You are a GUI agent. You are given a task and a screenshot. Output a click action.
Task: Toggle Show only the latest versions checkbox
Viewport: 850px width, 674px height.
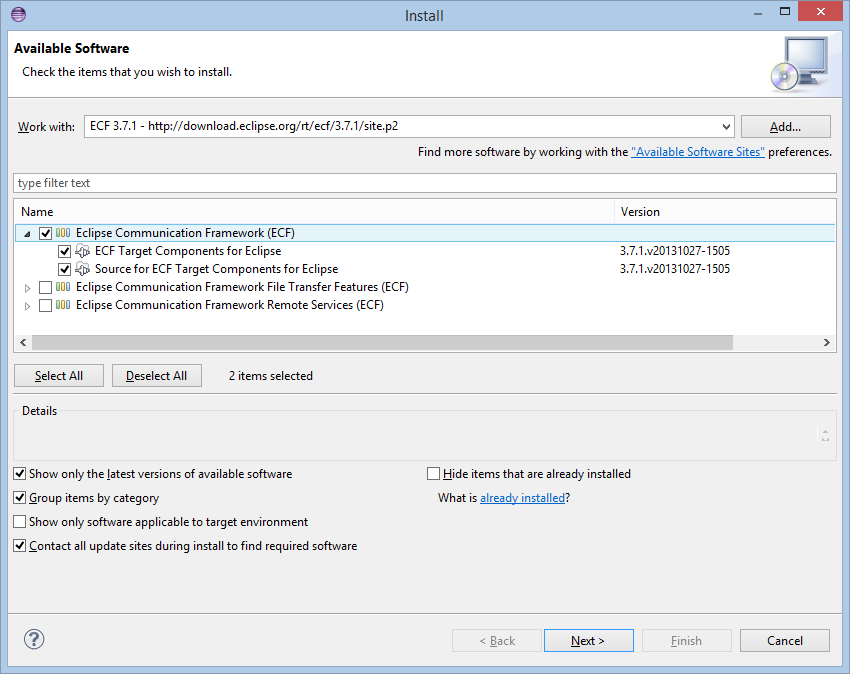click(20, 474)
